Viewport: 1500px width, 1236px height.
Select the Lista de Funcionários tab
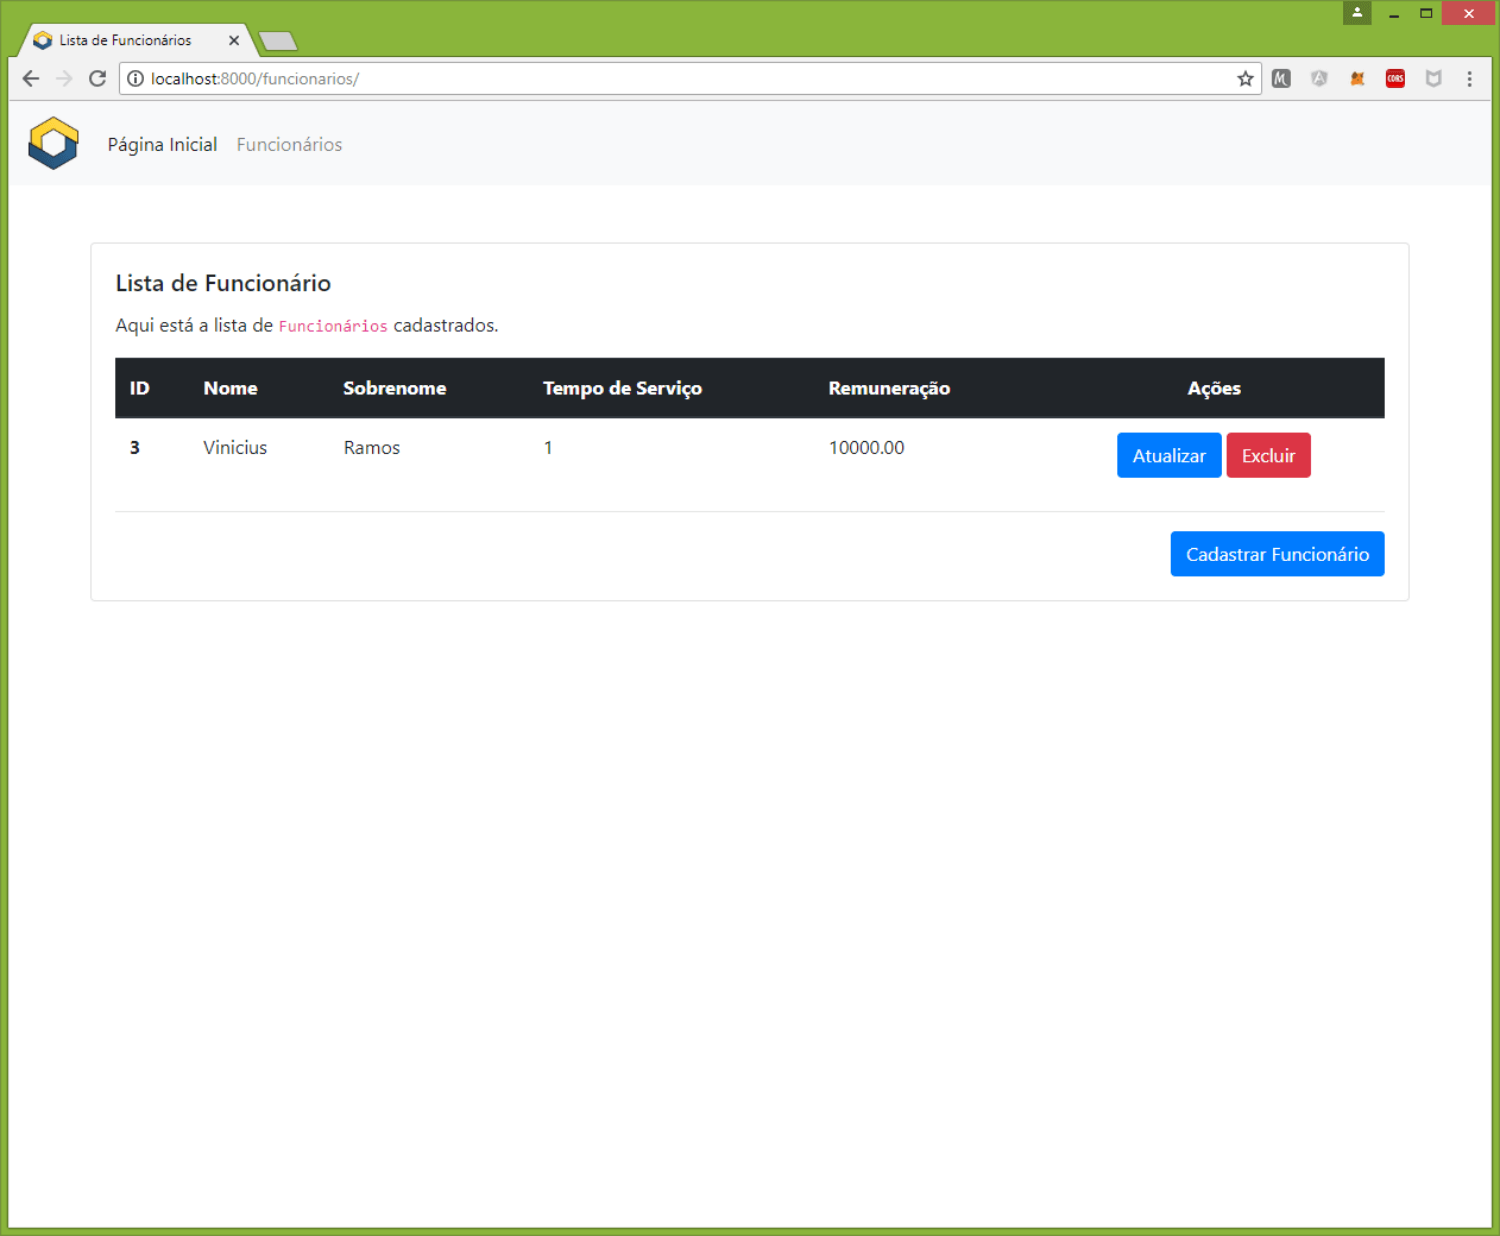[130, 40]
